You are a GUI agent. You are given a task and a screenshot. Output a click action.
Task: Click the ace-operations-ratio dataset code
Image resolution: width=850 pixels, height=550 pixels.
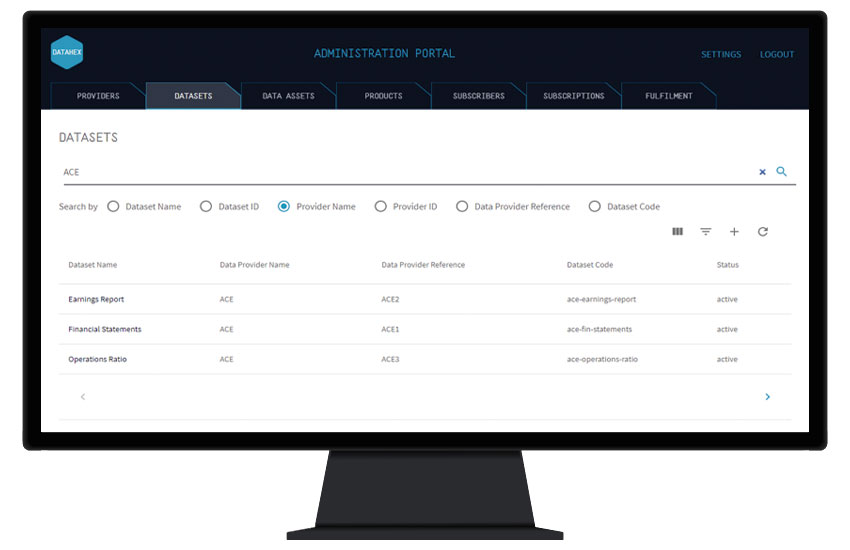pos(602,359)
